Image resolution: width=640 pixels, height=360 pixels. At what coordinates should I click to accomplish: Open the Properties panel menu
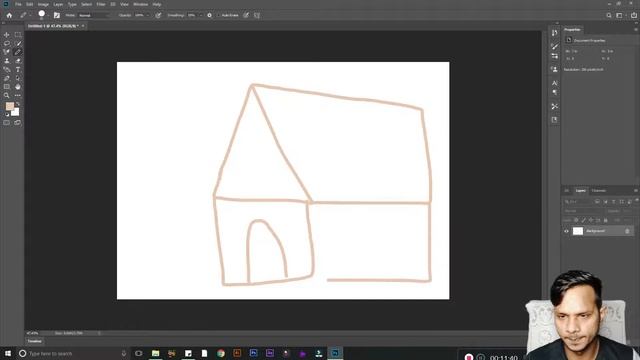(636, 29)
